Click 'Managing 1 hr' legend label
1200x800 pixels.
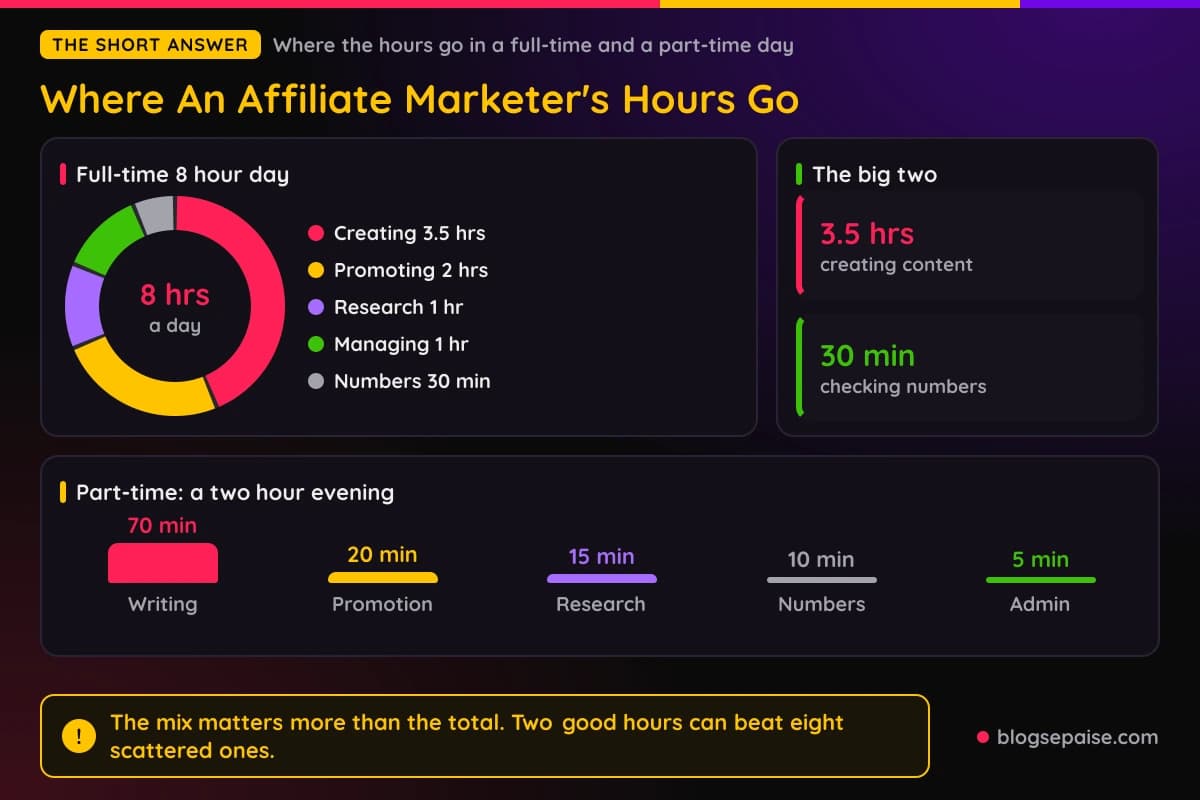pos(401,344)
